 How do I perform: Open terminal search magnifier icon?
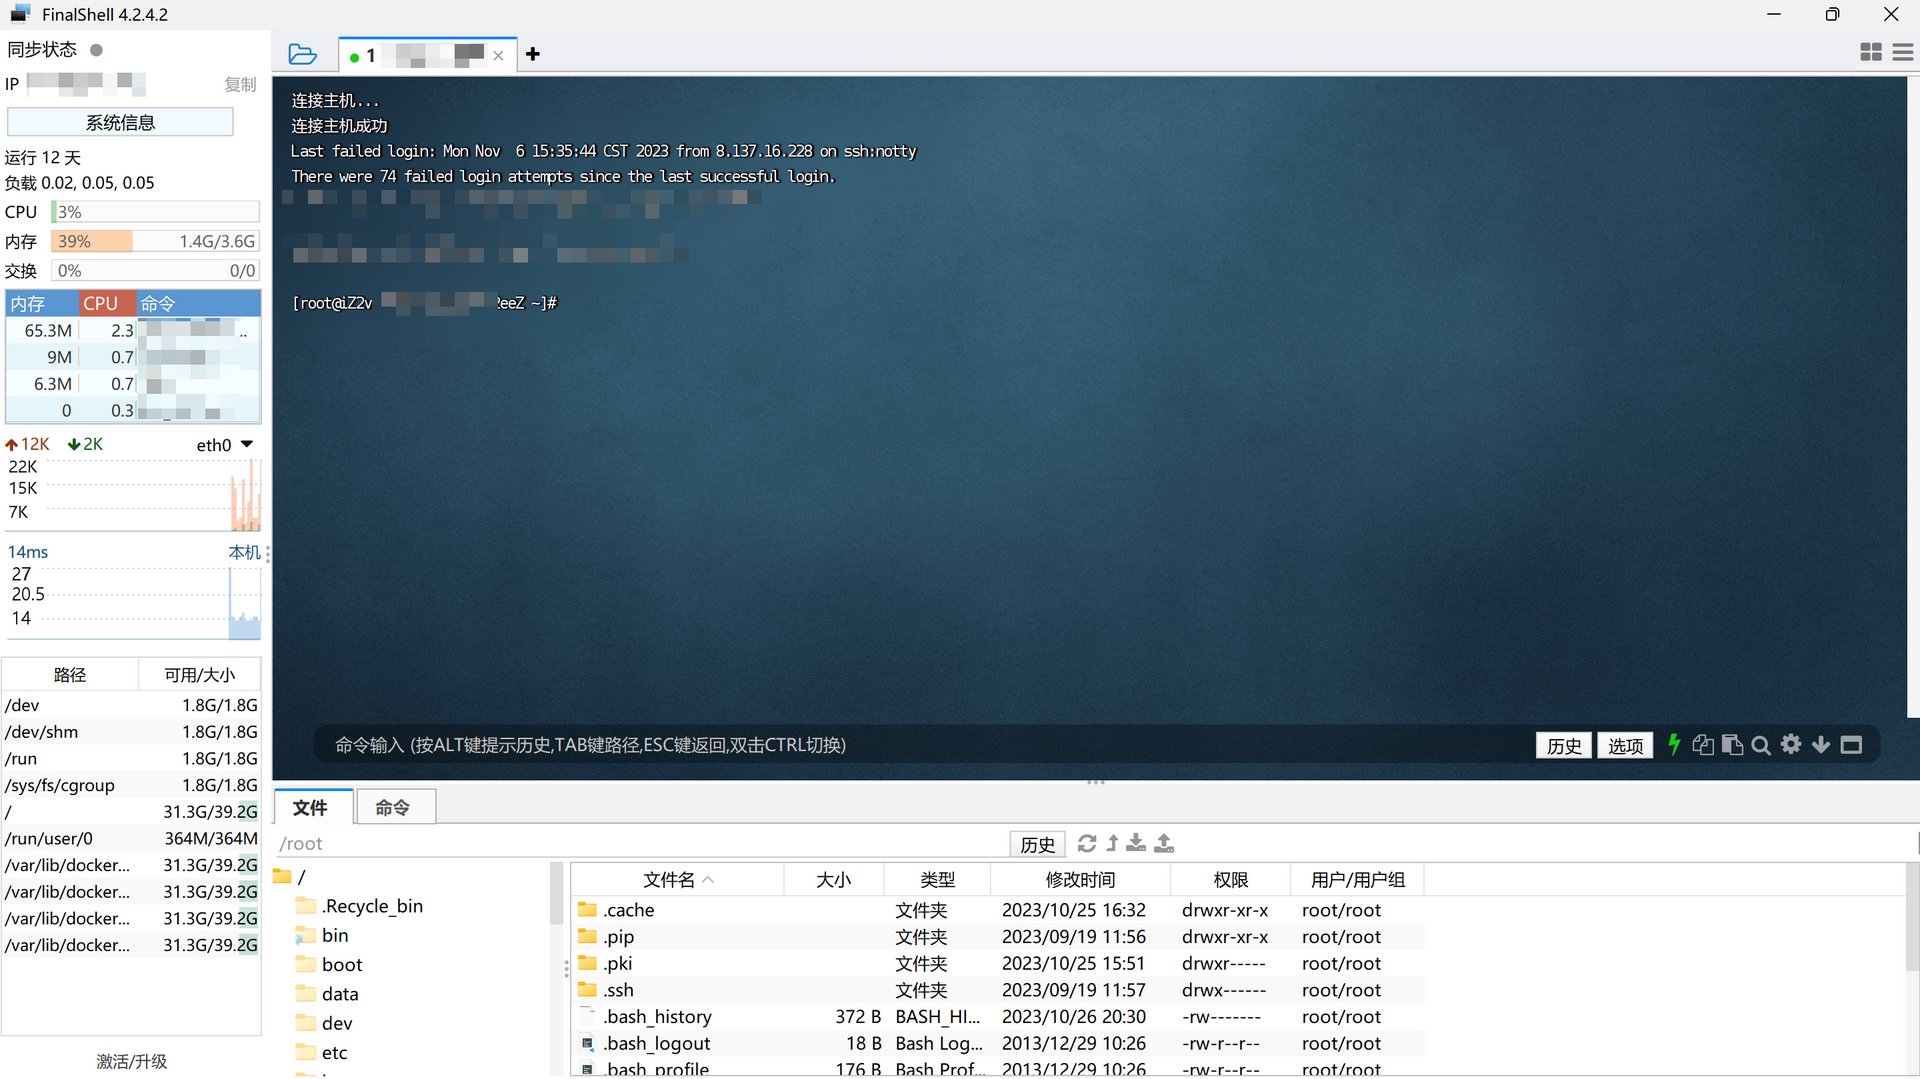1761,745
